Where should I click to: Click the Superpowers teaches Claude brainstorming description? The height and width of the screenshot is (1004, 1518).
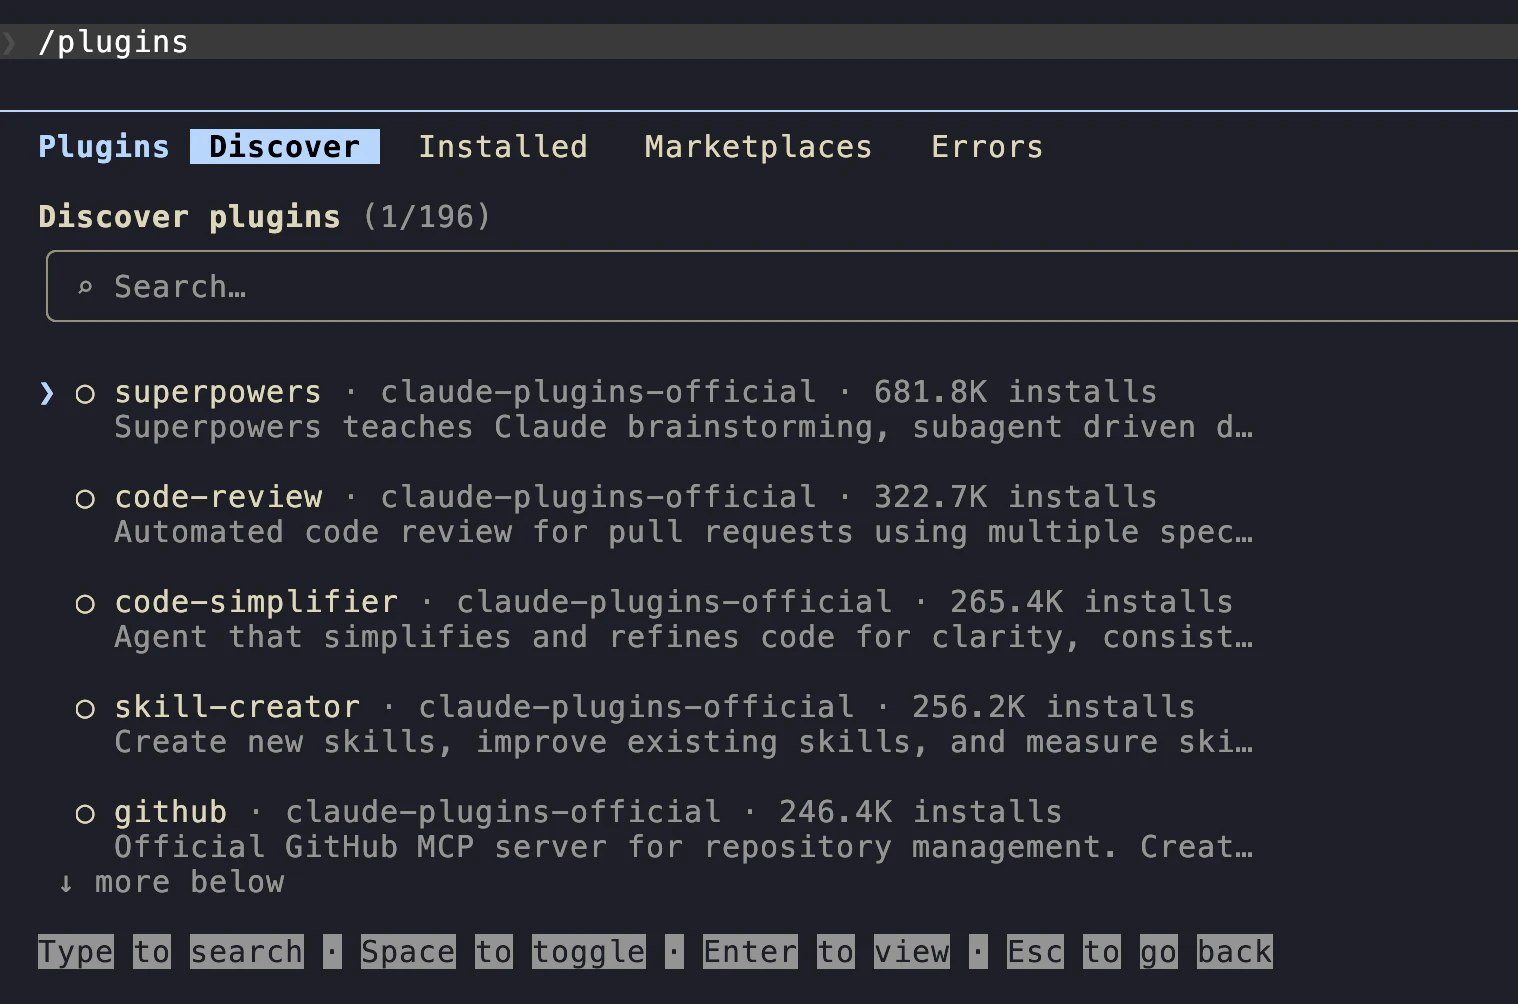683,427
